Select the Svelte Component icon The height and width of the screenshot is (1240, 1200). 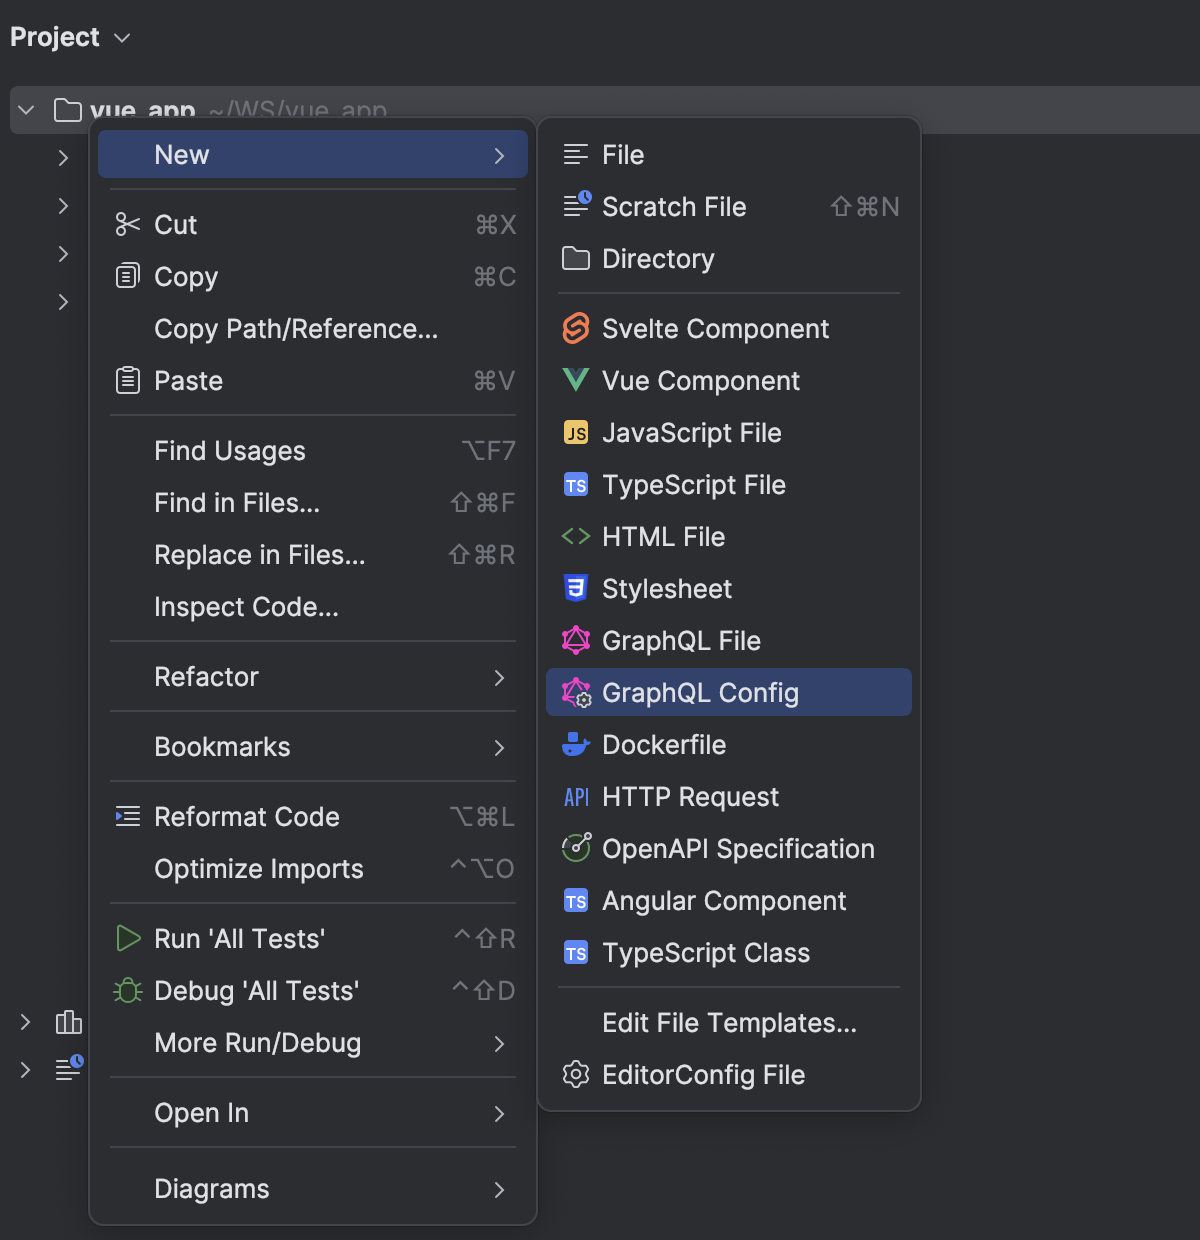tap(576, 328)
